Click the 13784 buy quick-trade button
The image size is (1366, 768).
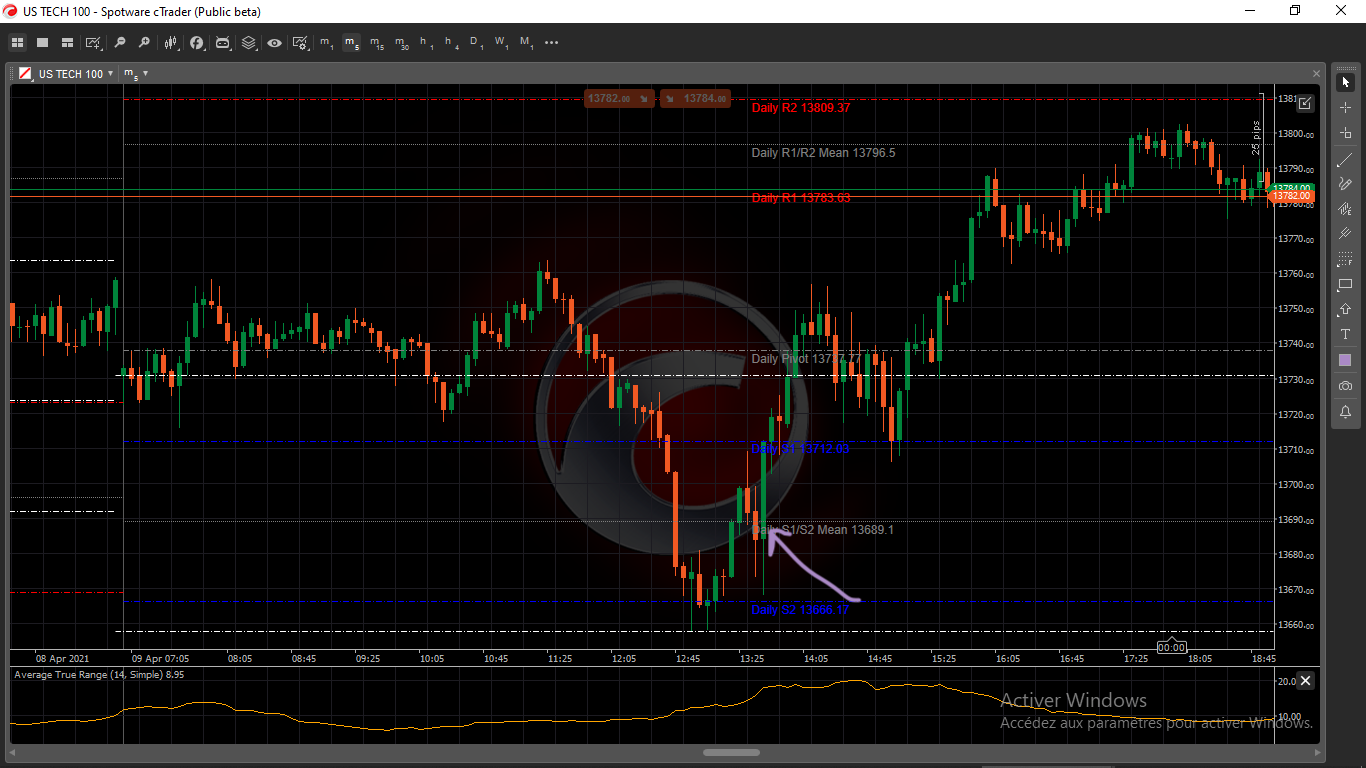coord(695,98)
